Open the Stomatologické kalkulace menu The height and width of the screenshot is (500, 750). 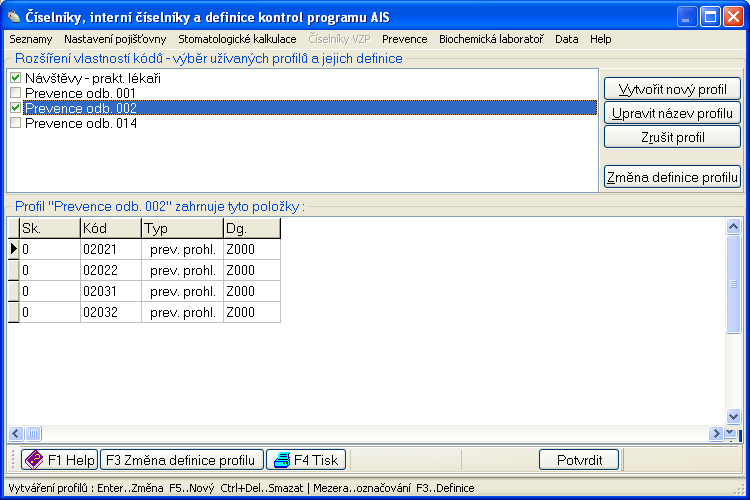pos(237,39)
